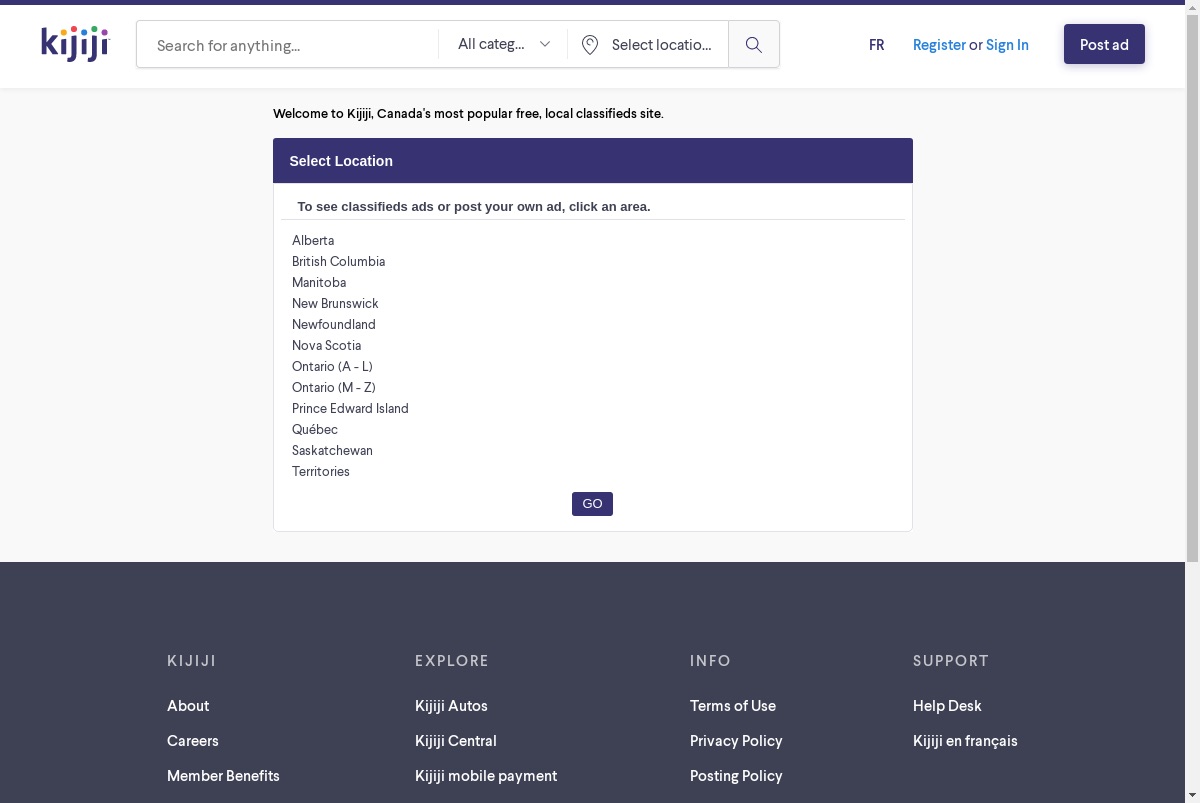Click the GO button
This screenshot has width=1200, height=803.
(592, 504)
